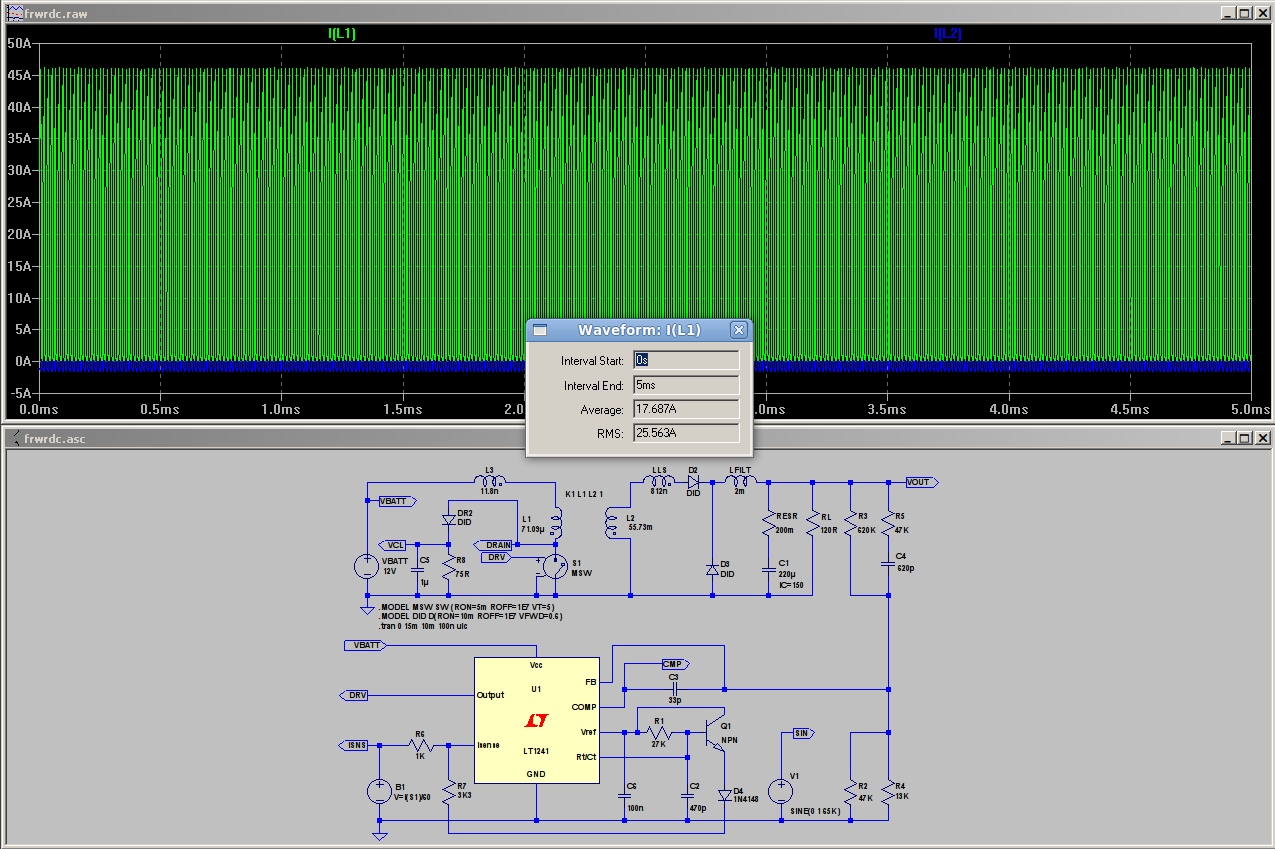The image size is (1275, 849).
Task: Select the S1 MSW switch symbol
Action: coord(554,566)
